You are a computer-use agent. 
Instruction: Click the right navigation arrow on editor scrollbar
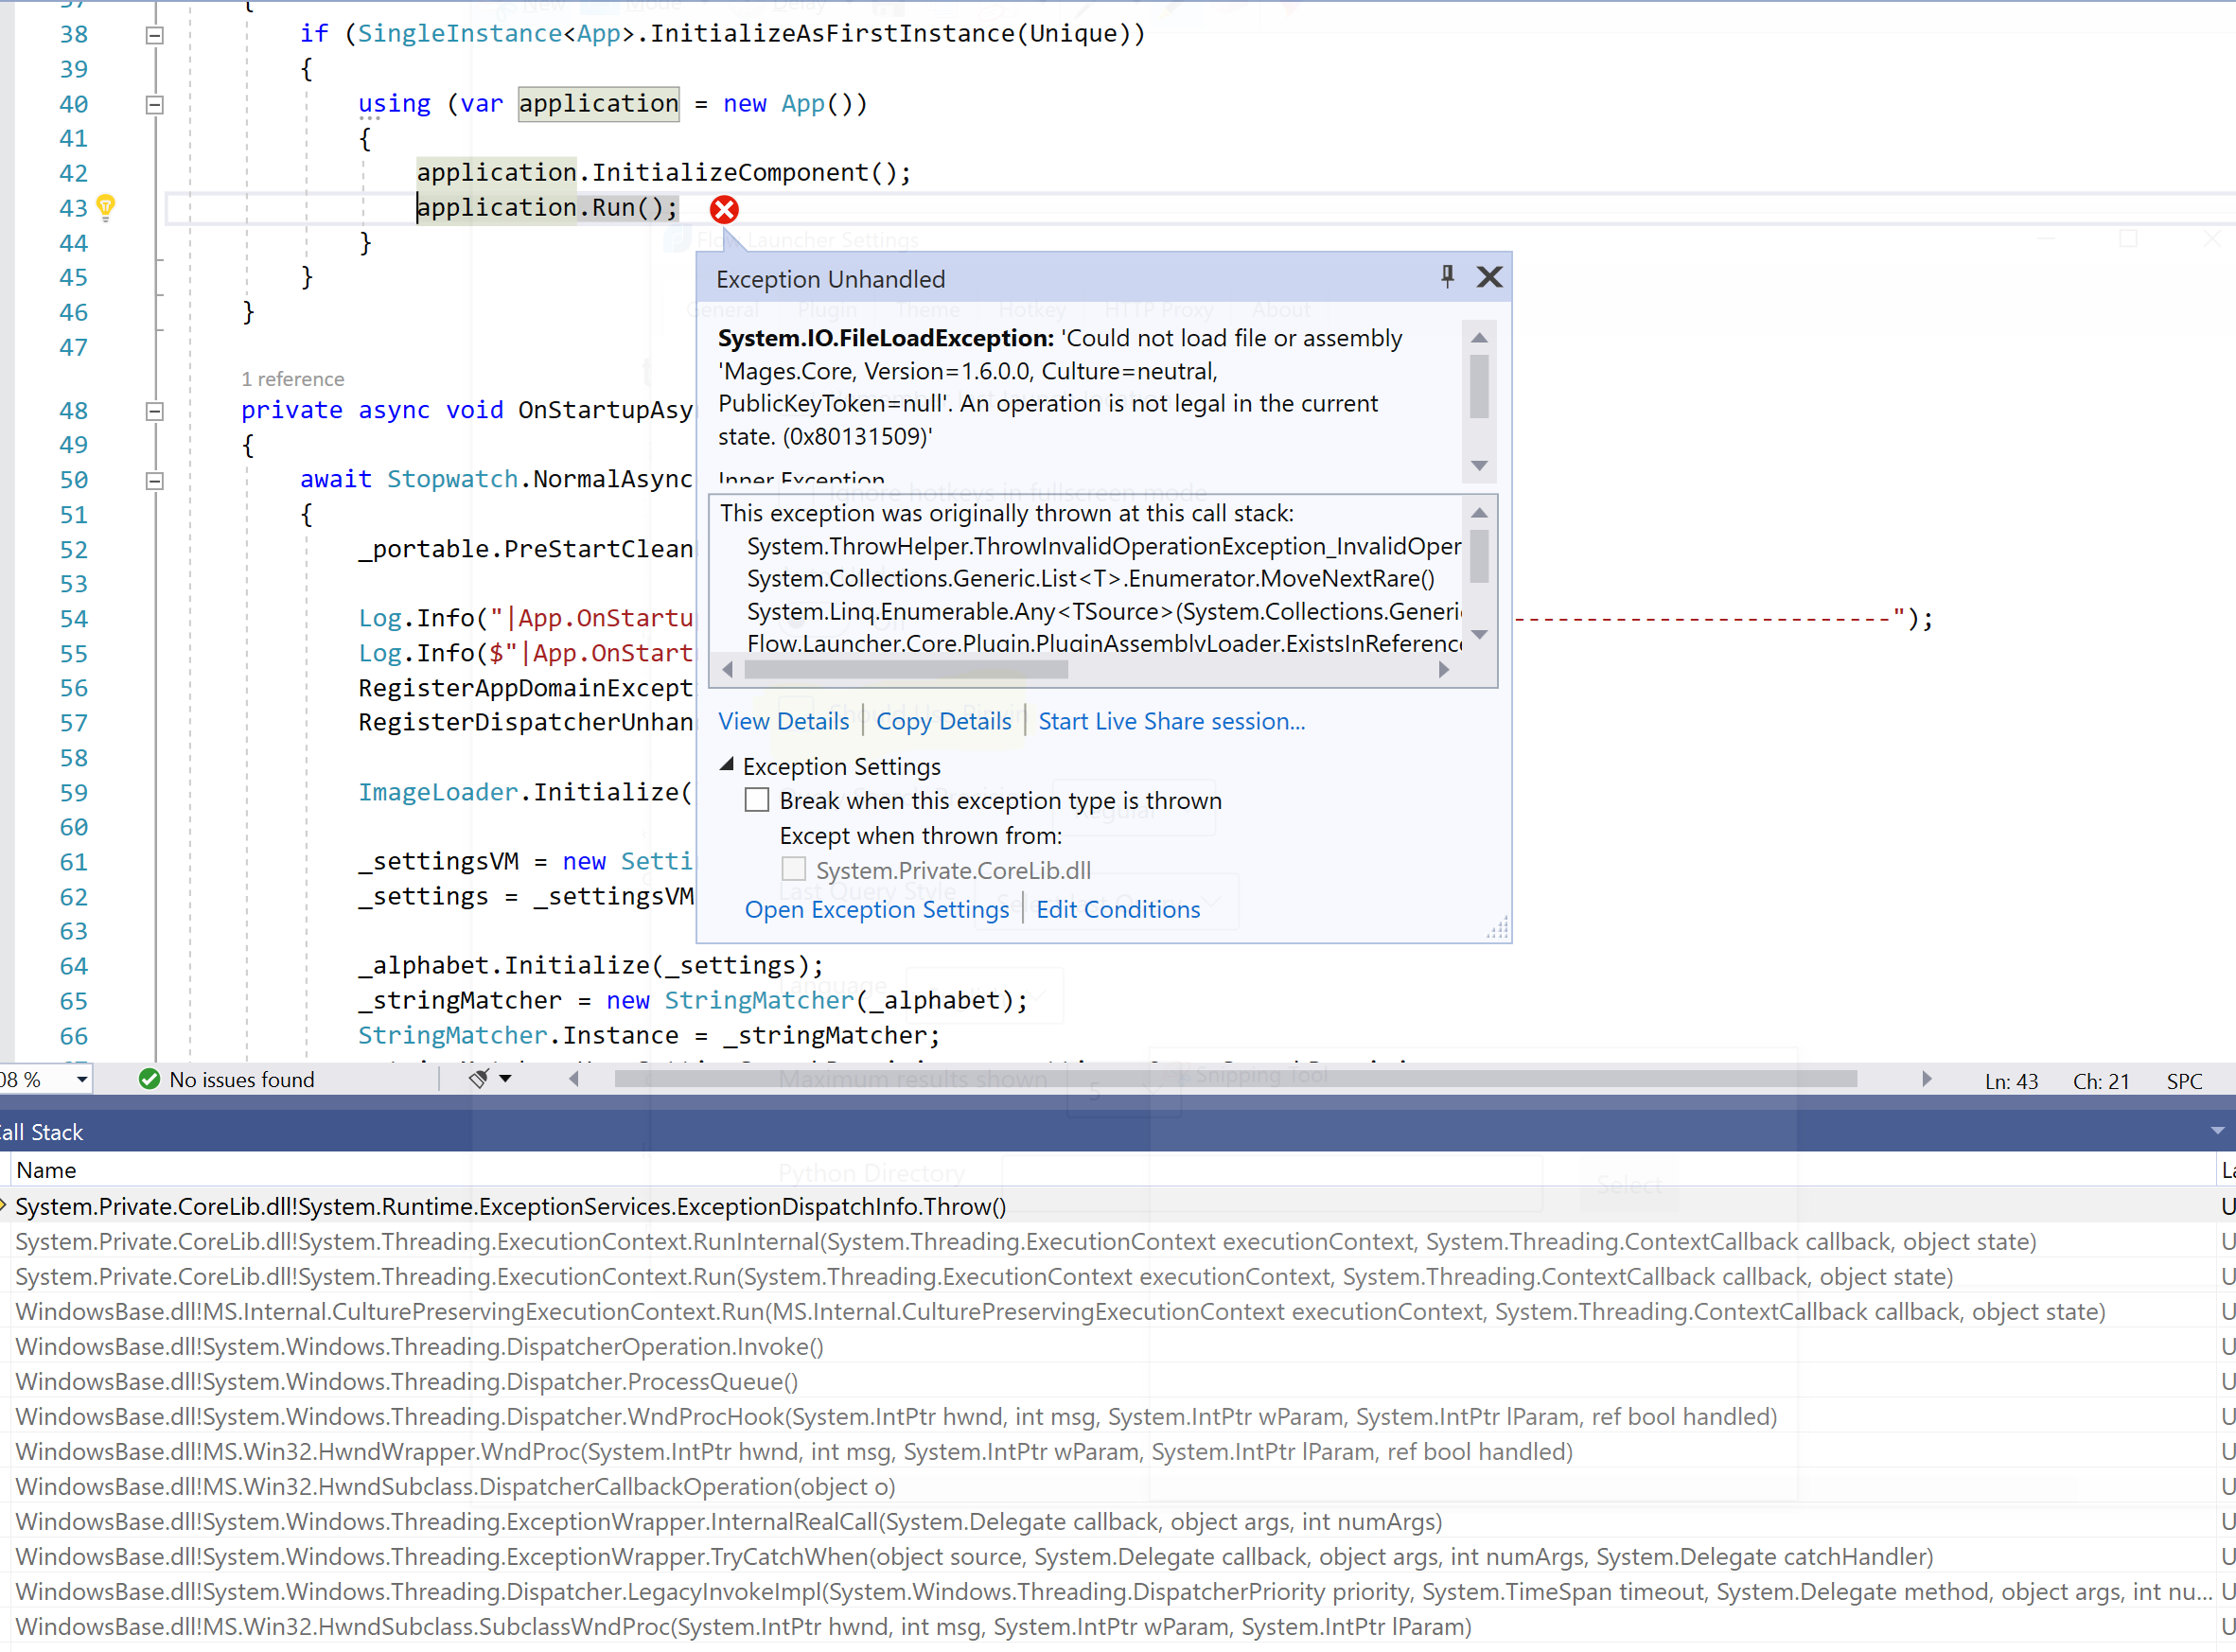click(x=1927, y=1078)
